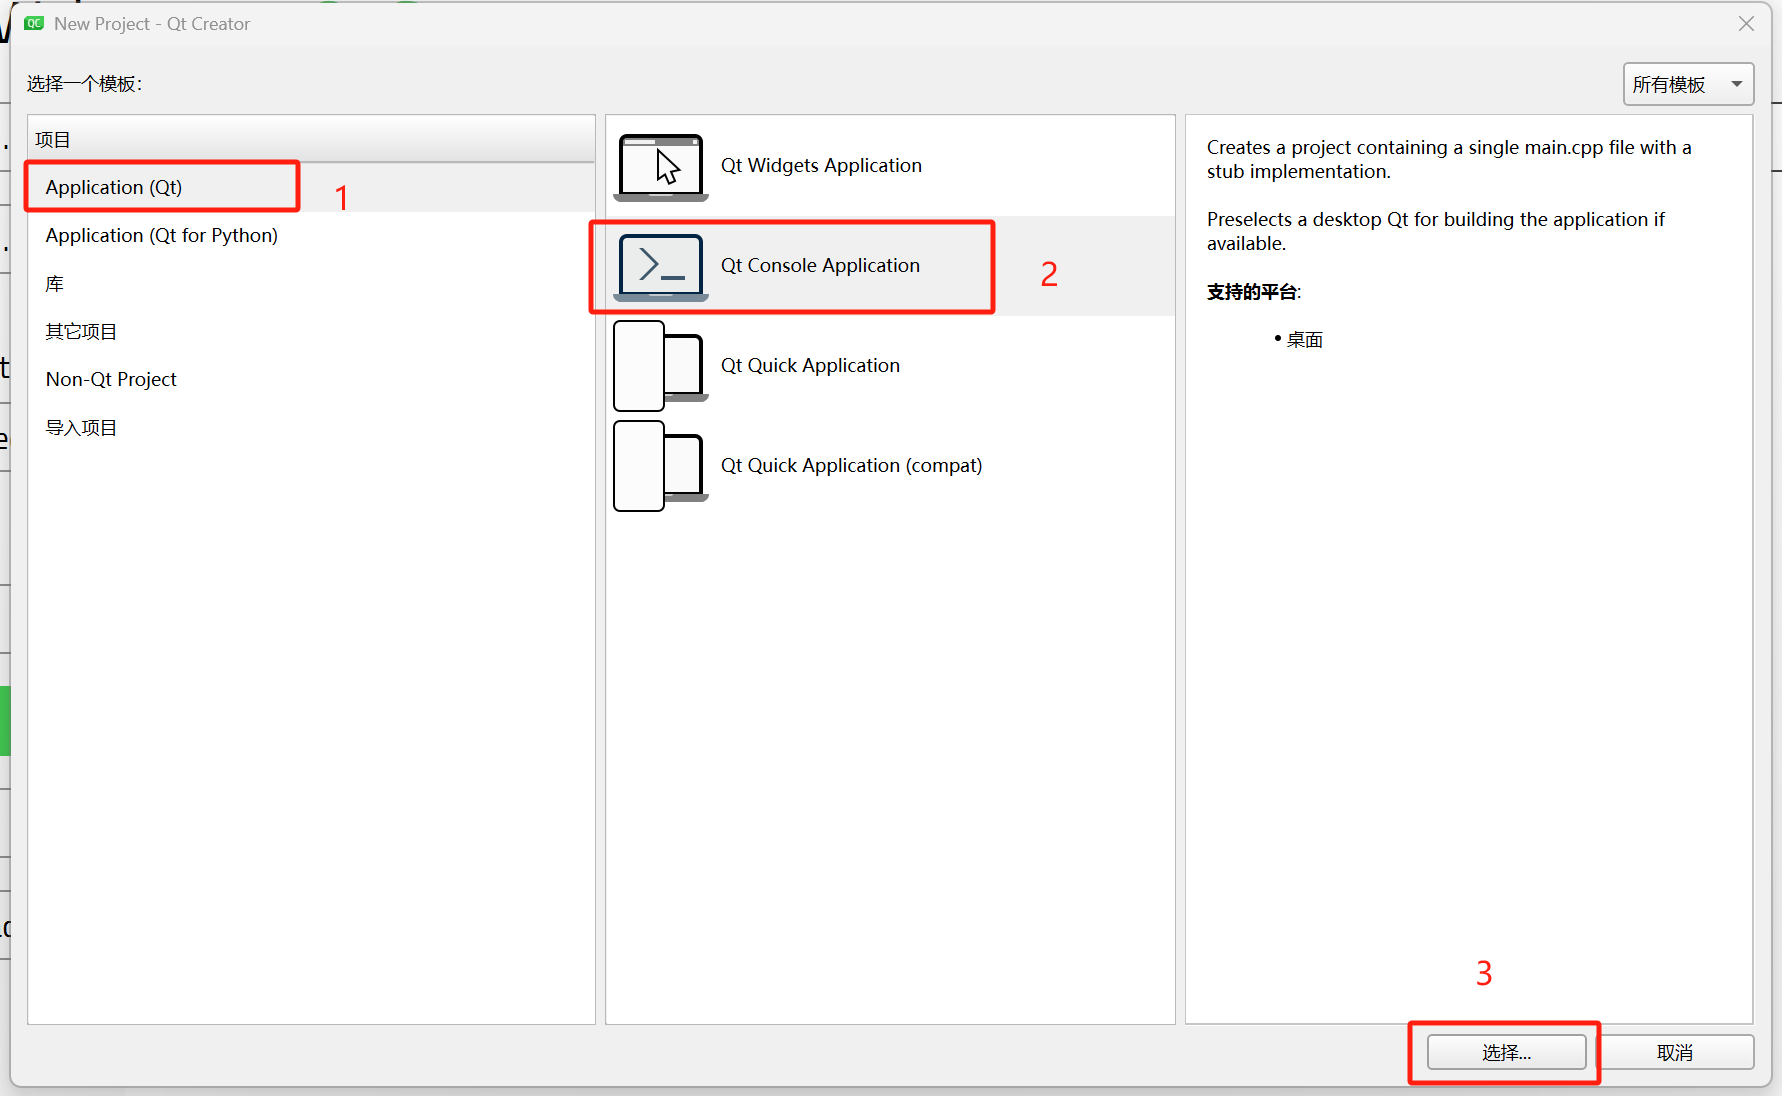The height and width of the screenshot is (1096, 1782).
Task: Select the Qt Console Application template
Action: tap(820, 265)
